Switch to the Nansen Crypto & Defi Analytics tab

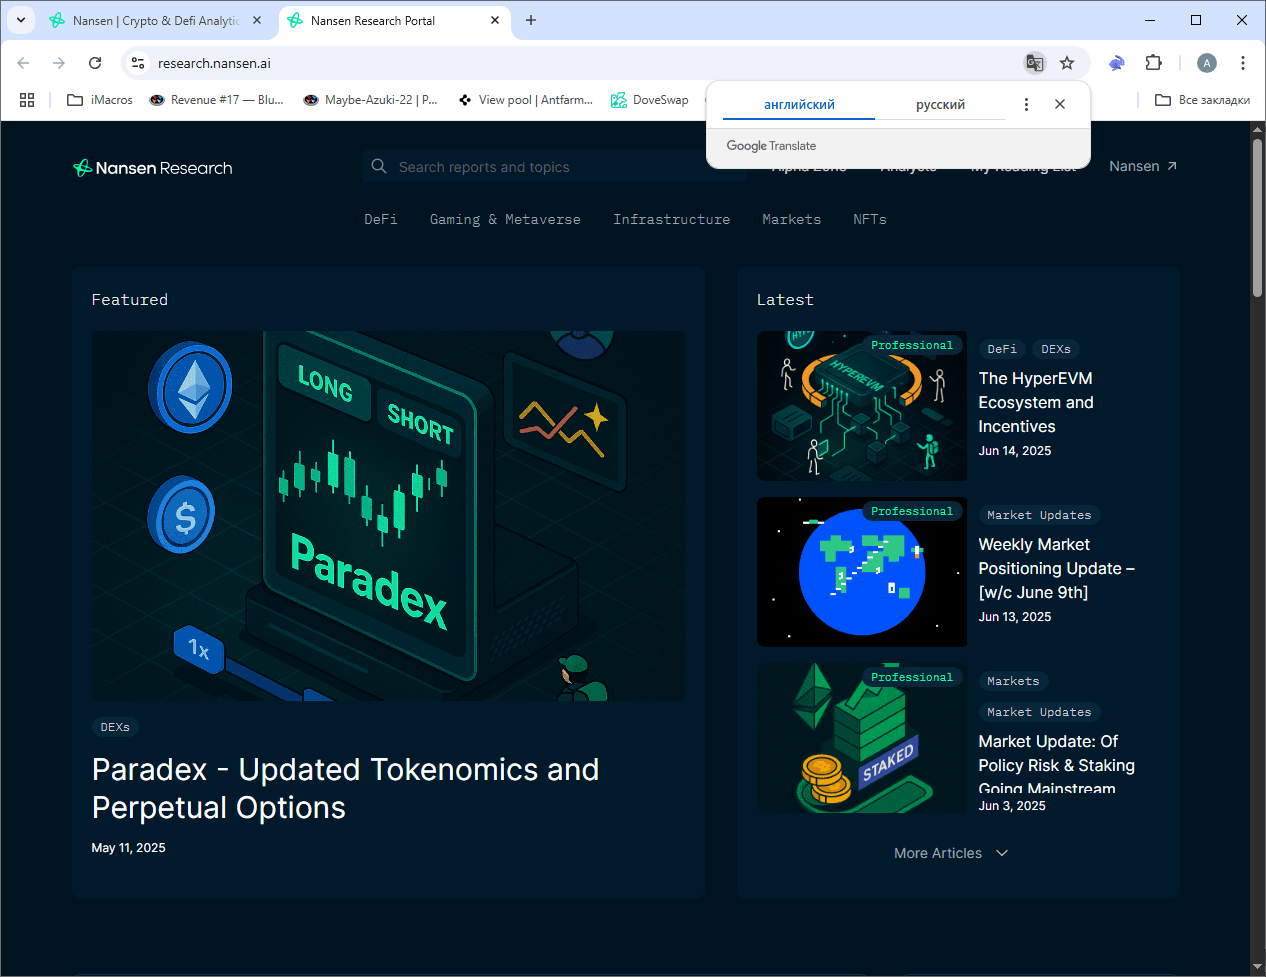point(155,20)
